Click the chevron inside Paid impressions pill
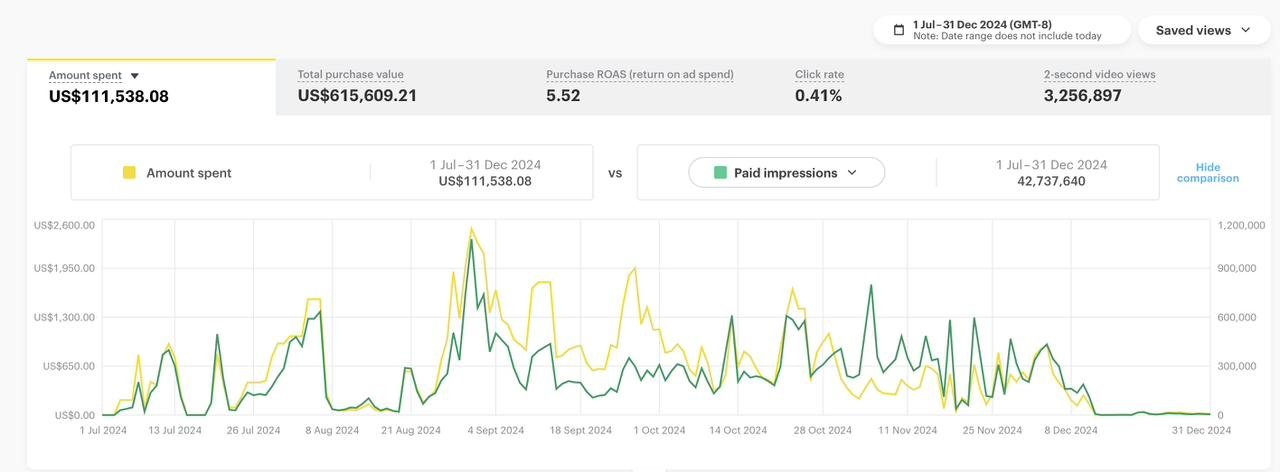The width and height of the screenshot is (1280, 472). pos(852,173)
